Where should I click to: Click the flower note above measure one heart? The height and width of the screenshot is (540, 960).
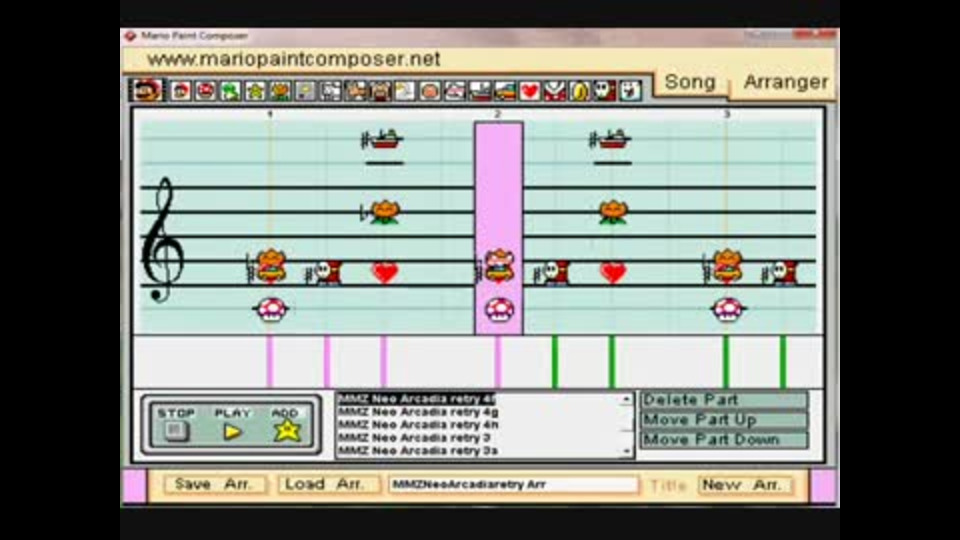pos(385,212)
